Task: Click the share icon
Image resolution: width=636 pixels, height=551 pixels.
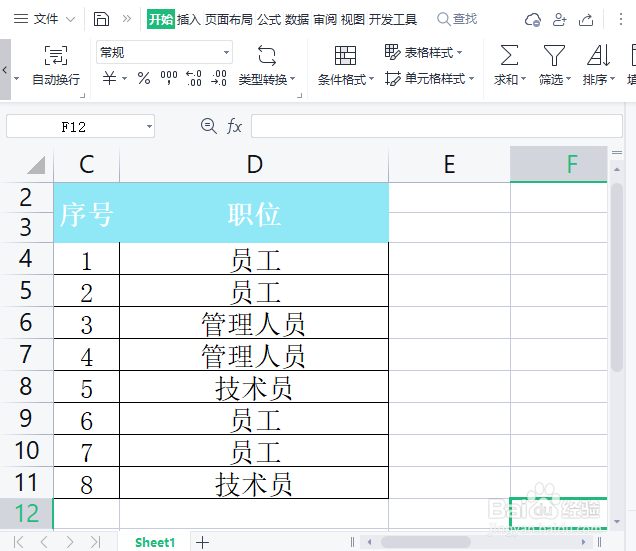Action: click(x=586, y=19)
